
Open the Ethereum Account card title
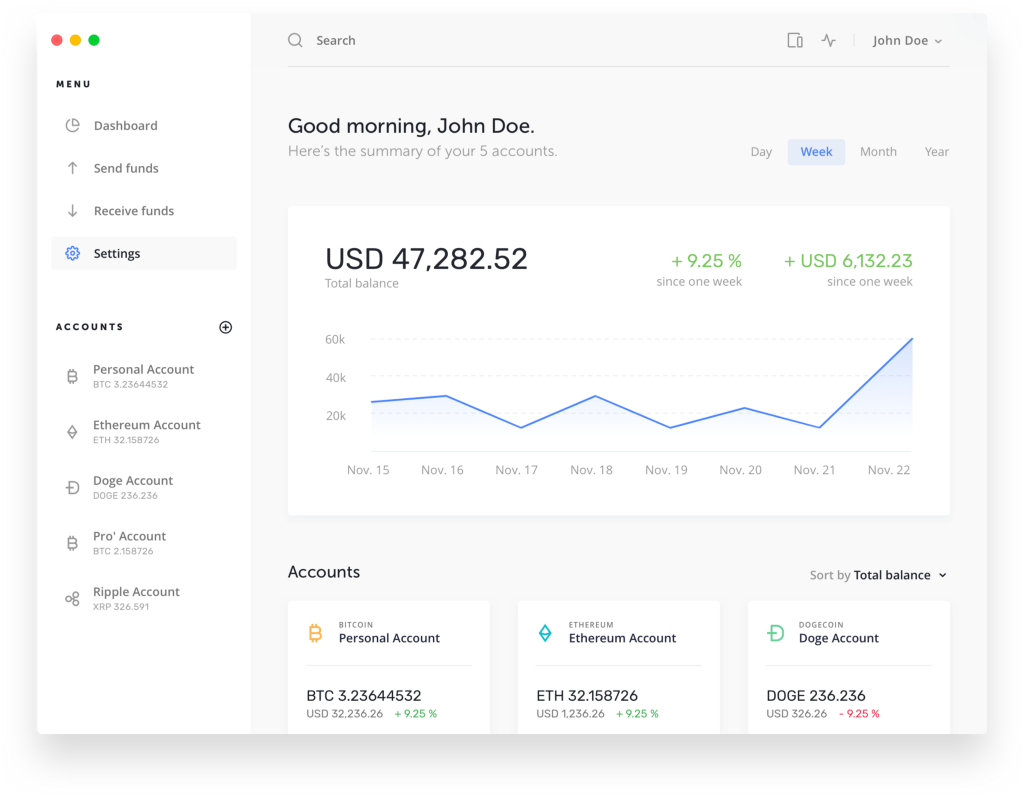pyautogui.click(x=622, y=638)
